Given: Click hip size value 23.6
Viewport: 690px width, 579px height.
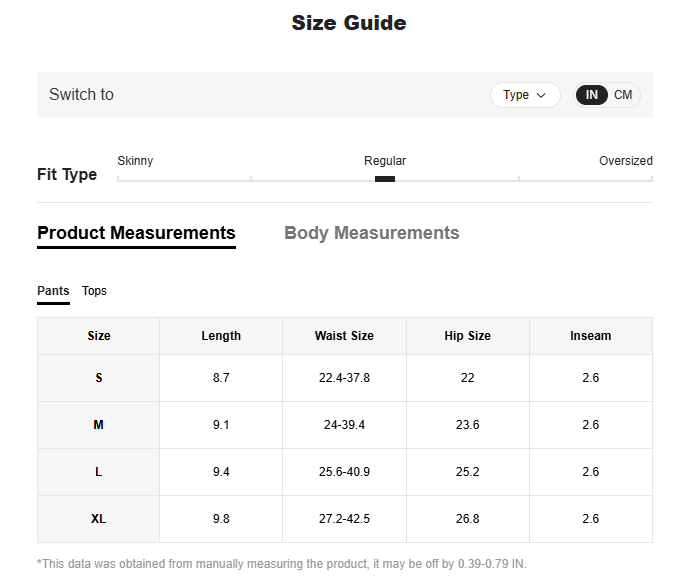Looking at the screenshot, I should click(467, 425).
